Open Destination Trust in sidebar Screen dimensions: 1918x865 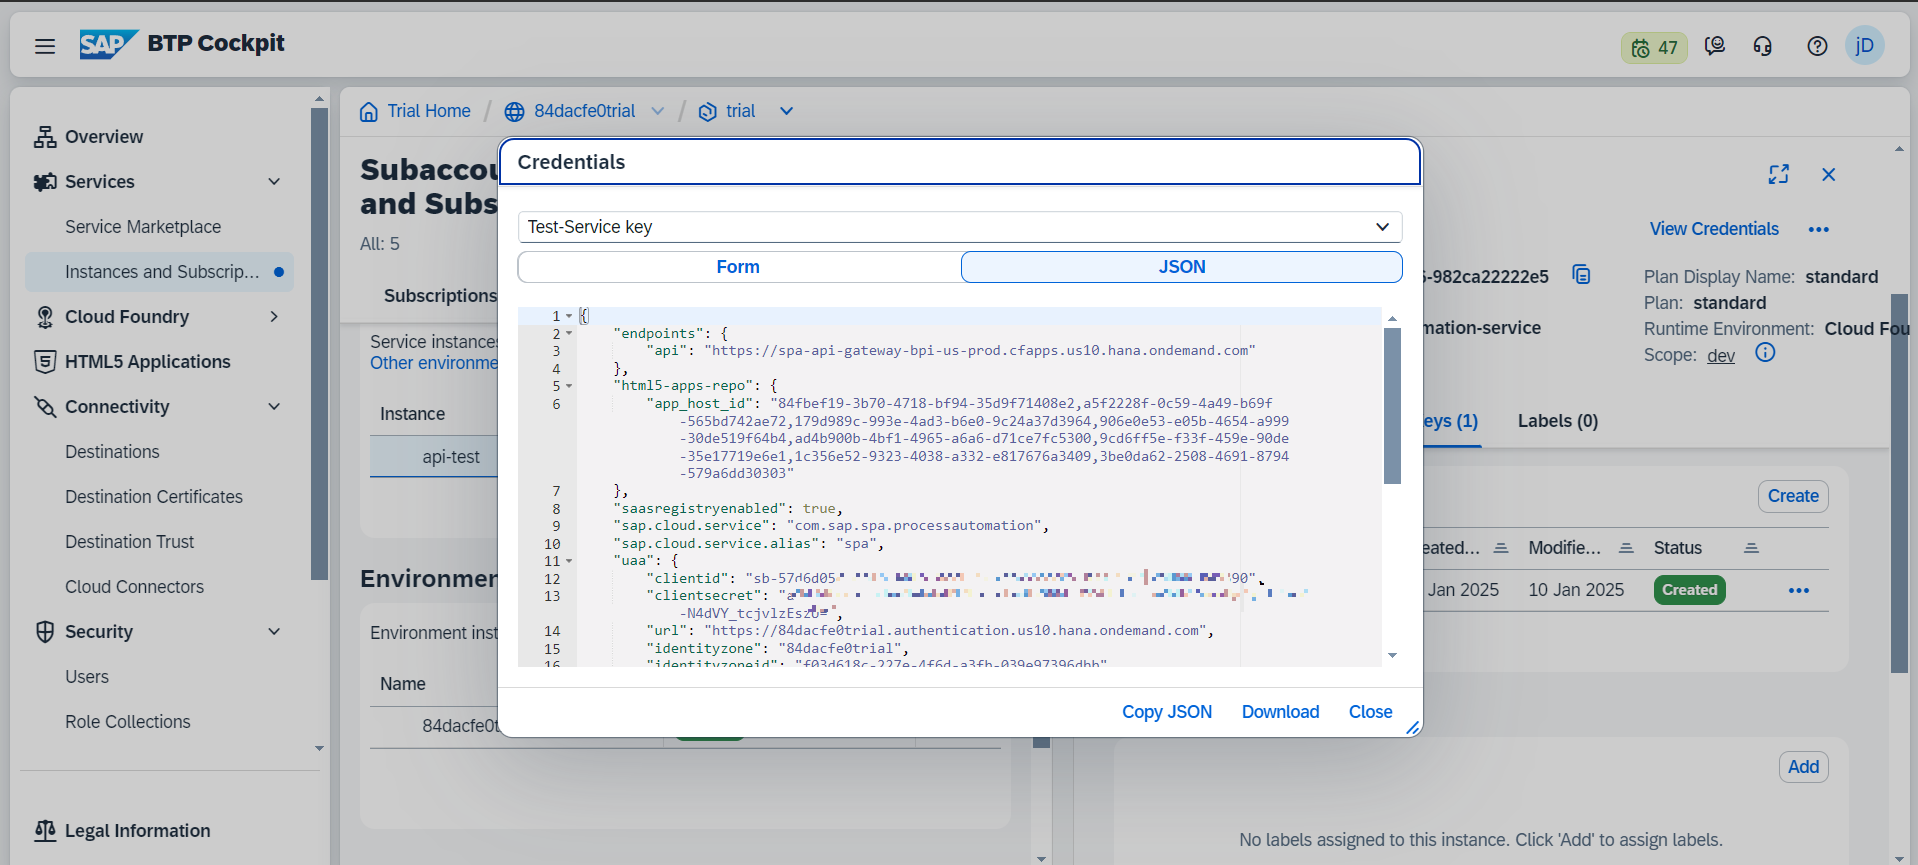130,542
